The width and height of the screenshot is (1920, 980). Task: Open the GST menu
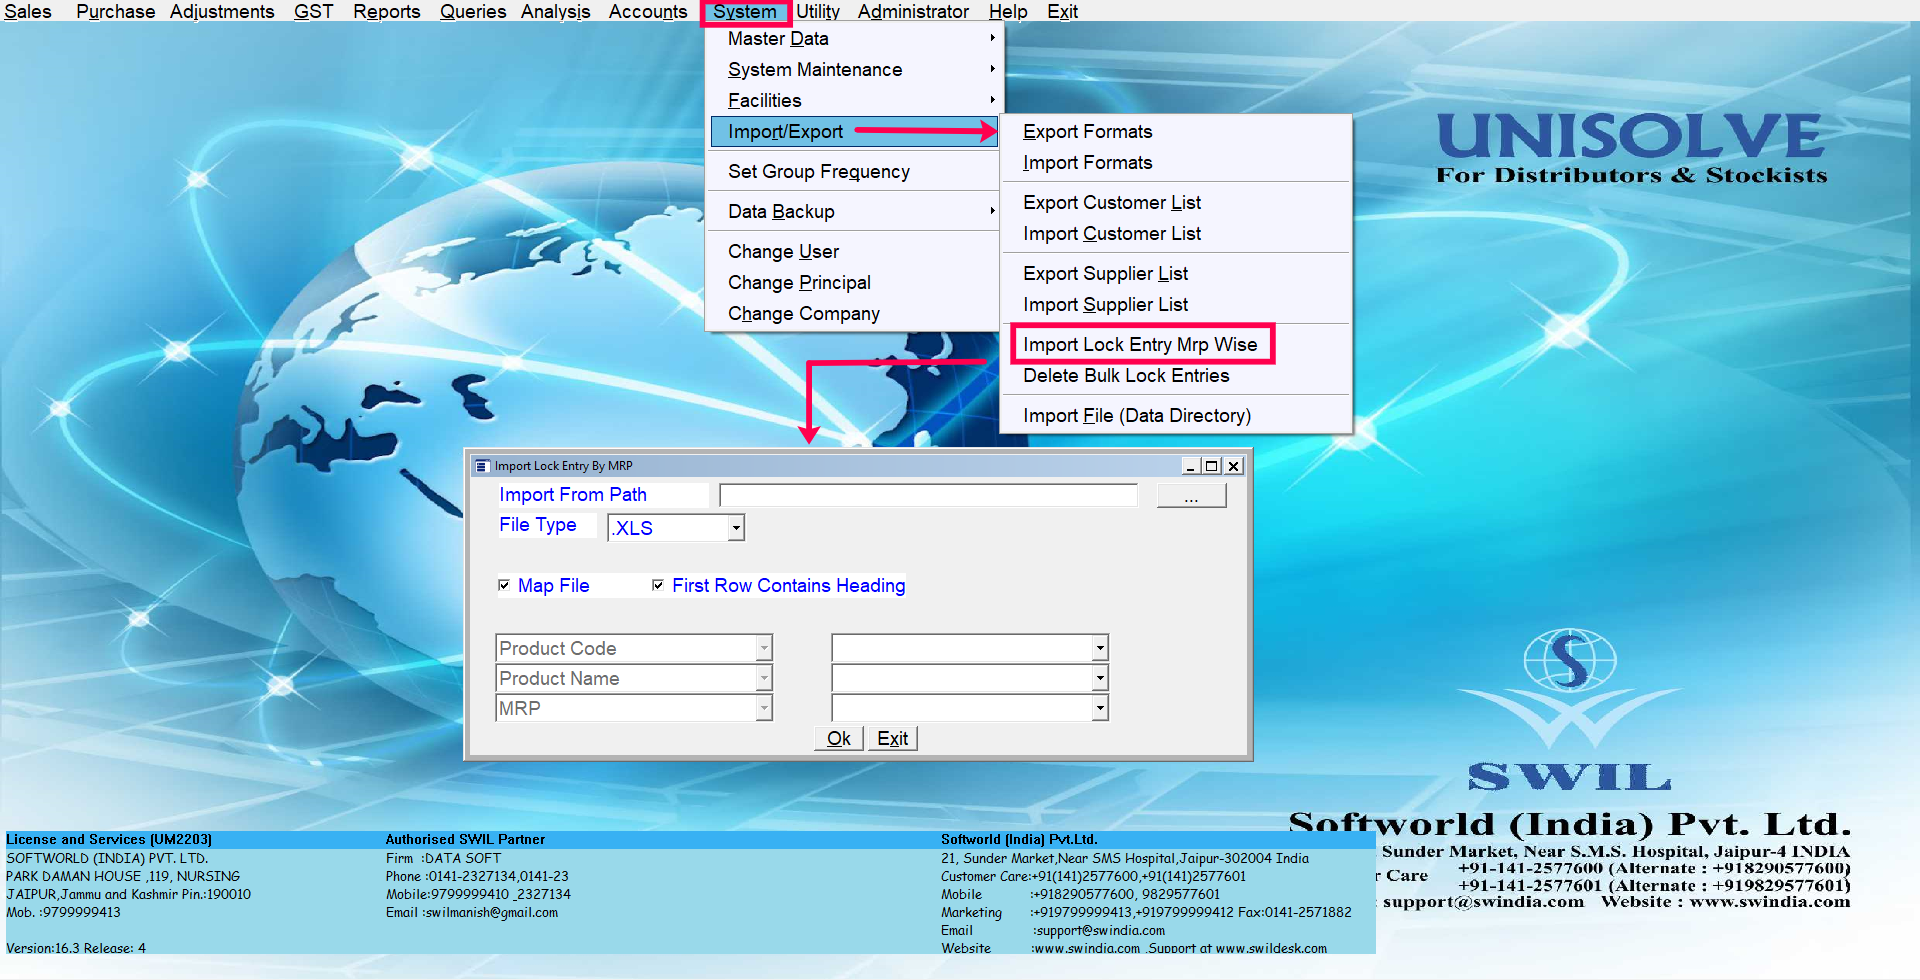point(313,11)
